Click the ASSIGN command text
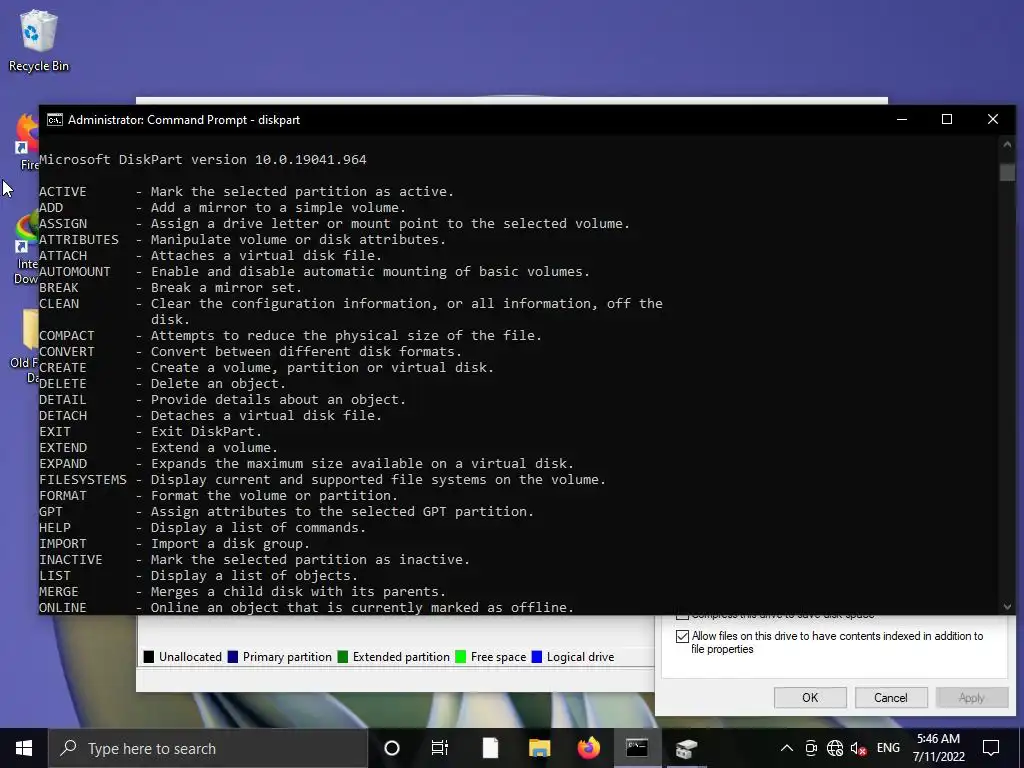This screenshot has height=768, width=1024. coord(63,223)
